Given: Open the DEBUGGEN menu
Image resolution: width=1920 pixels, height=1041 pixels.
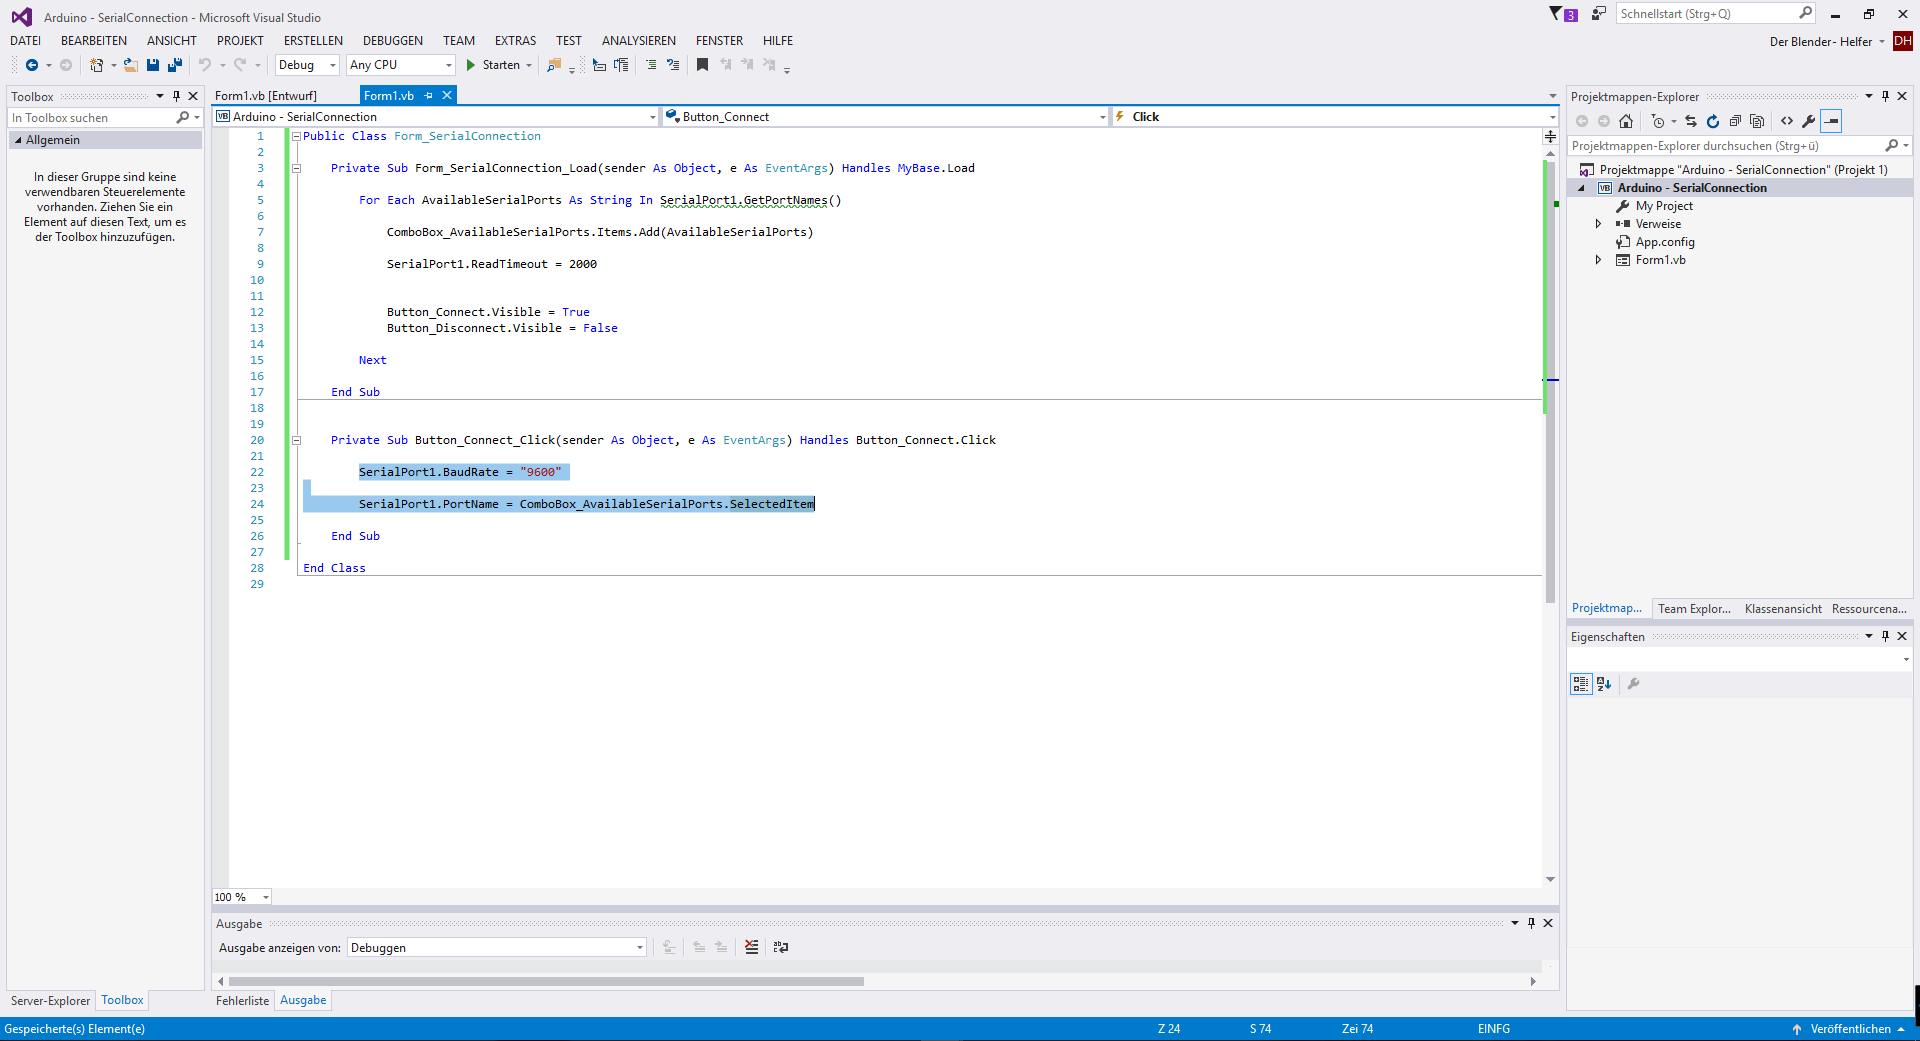Looking at the screenshot, I should point(392,40).
